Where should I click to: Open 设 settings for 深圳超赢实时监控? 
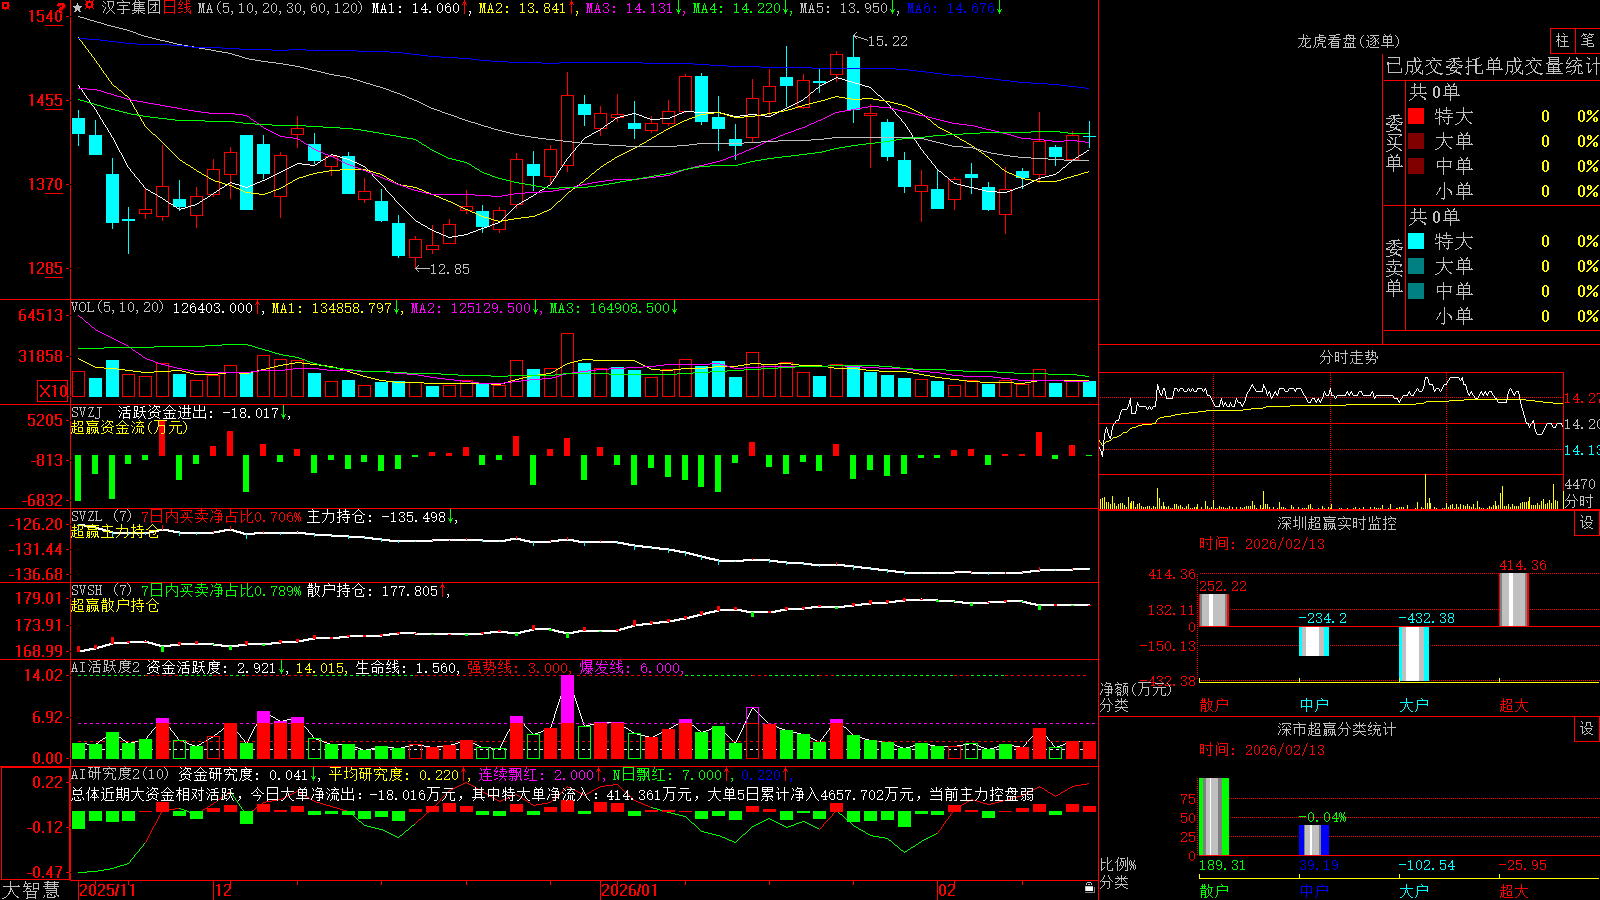pos(1587,523)
